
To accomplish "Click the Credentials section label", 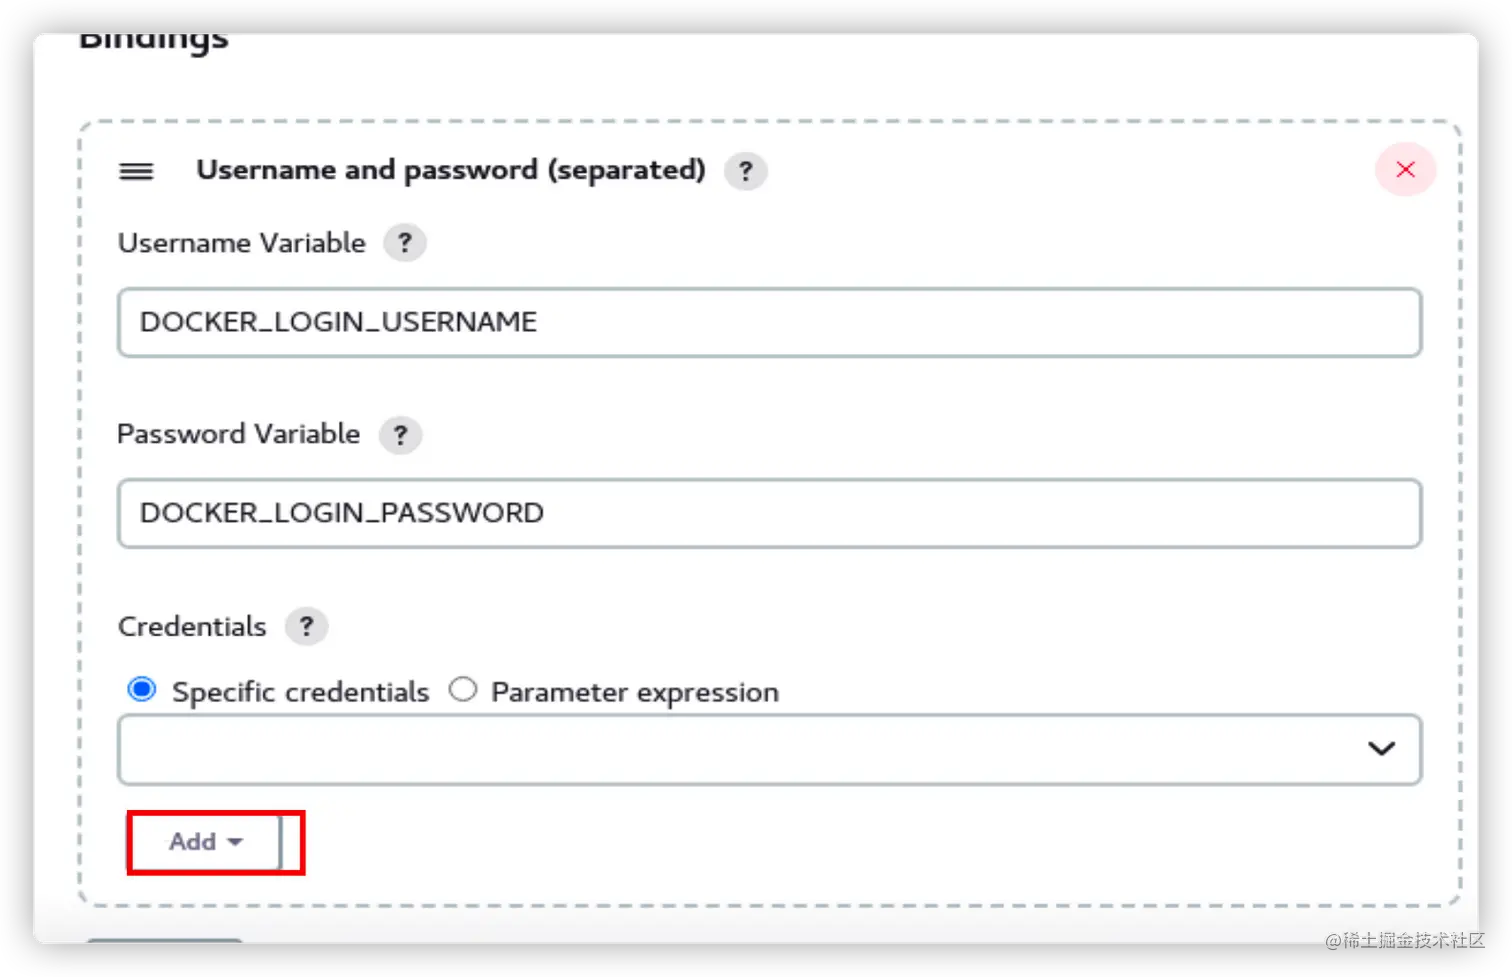I will click(192, 627).
